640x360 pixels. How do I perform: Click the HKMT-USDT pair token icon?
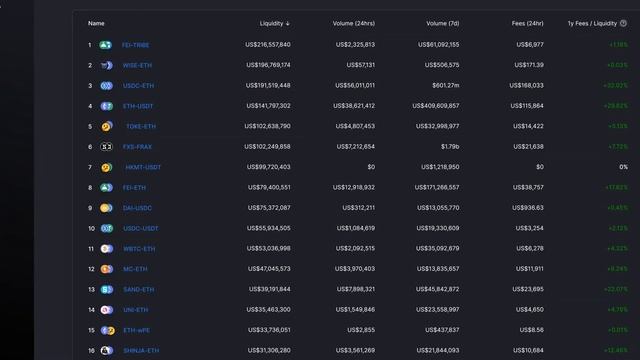[x=107, y=167]
